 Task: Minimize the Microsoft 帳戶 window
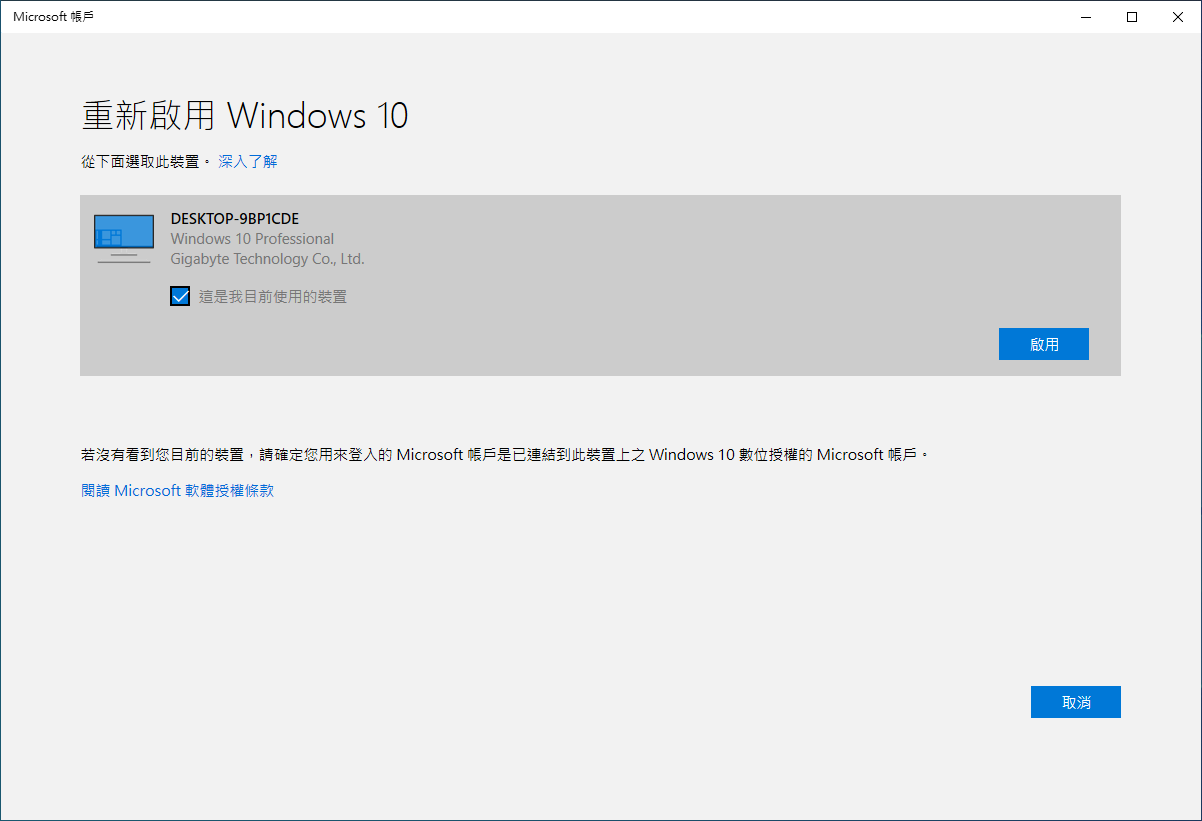coord(1085,16)
